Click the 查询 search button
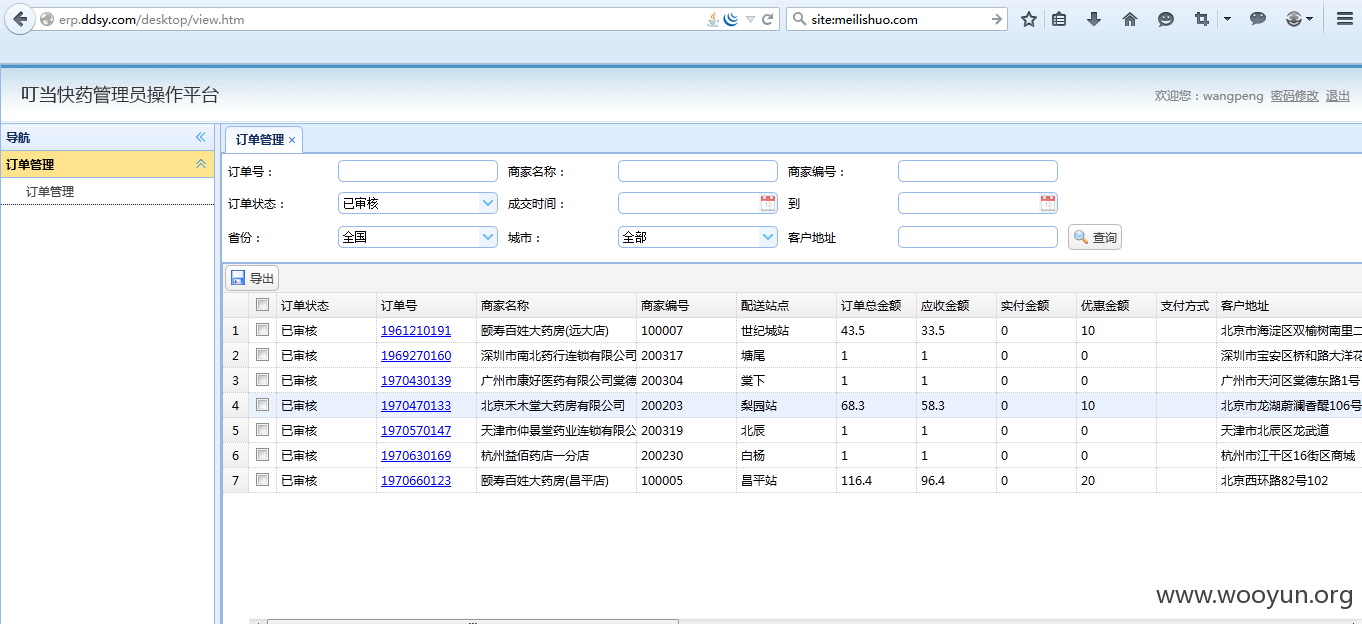The width and height of the screenshot is (1362, 624). click(x=1095, y=237)
